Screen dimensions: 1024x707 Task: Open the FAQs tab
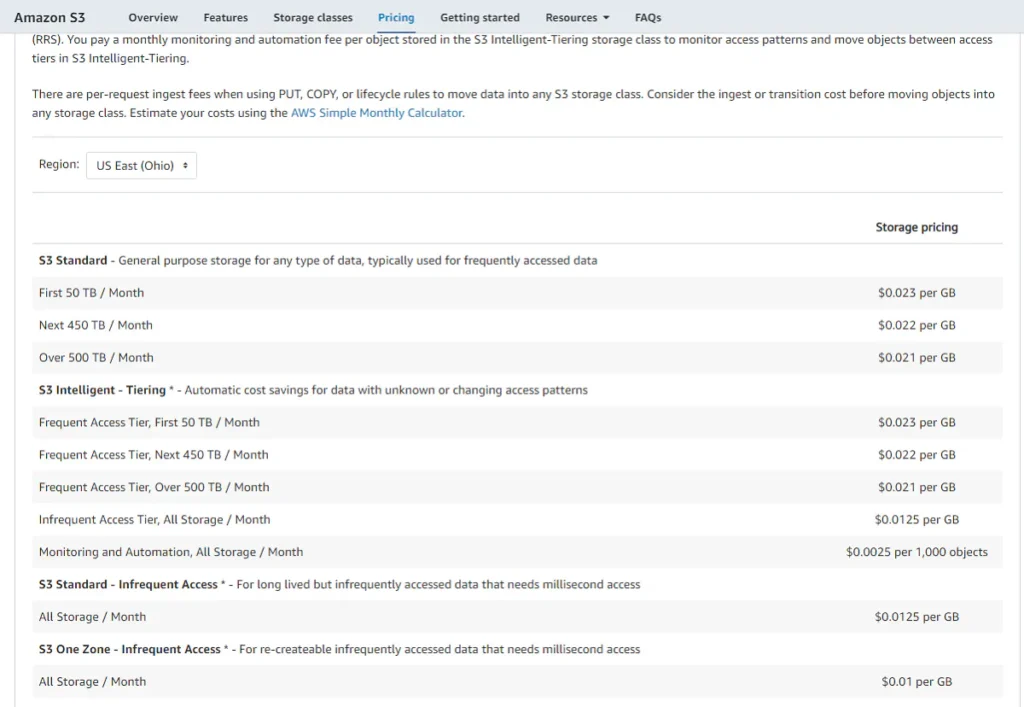pyautogui.click(x=648, y=18)
